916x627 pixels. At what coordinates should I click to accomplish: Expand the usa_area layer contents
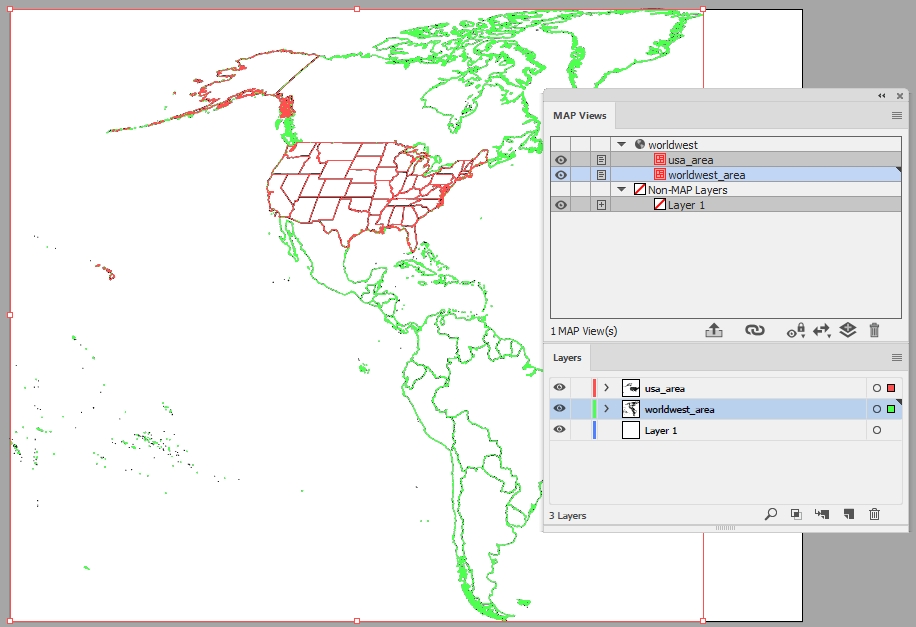pos(604,388)
